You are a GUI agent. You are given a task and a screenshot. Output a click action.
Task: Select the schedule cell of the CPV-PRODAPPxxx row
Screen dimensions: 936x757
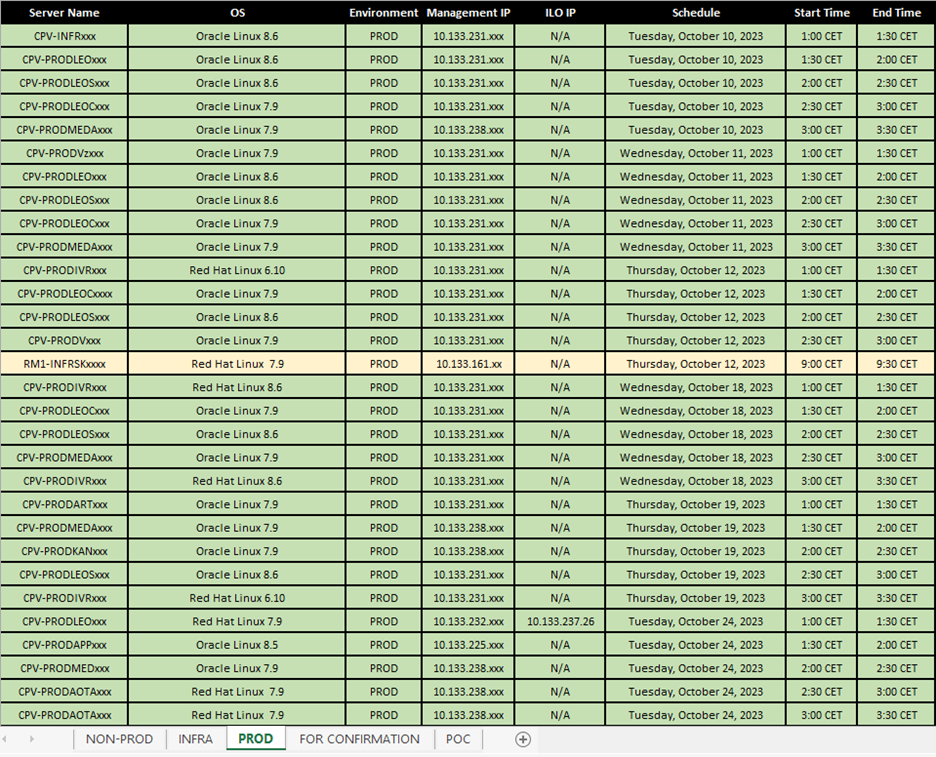[x=695, y=645]
